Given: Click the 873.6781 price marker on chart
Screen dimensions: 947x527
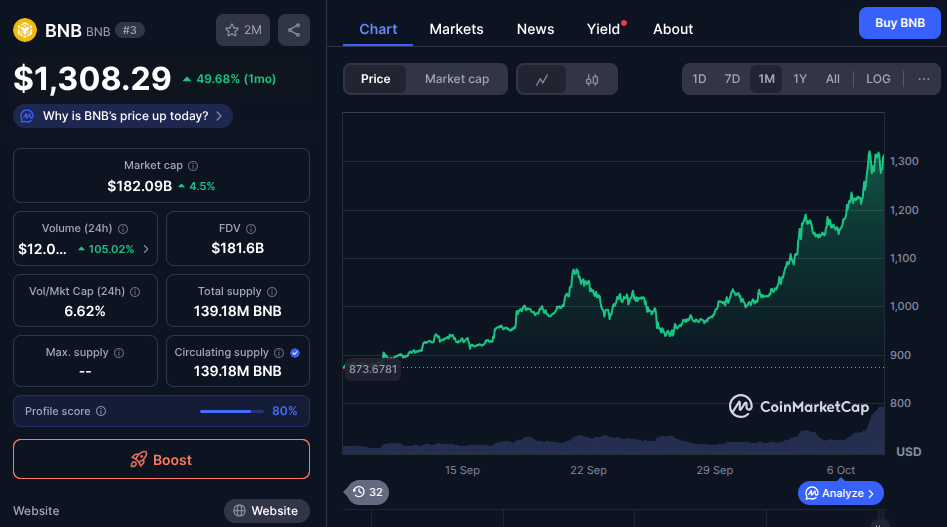Looking at the screenshot, I should 373,369.
